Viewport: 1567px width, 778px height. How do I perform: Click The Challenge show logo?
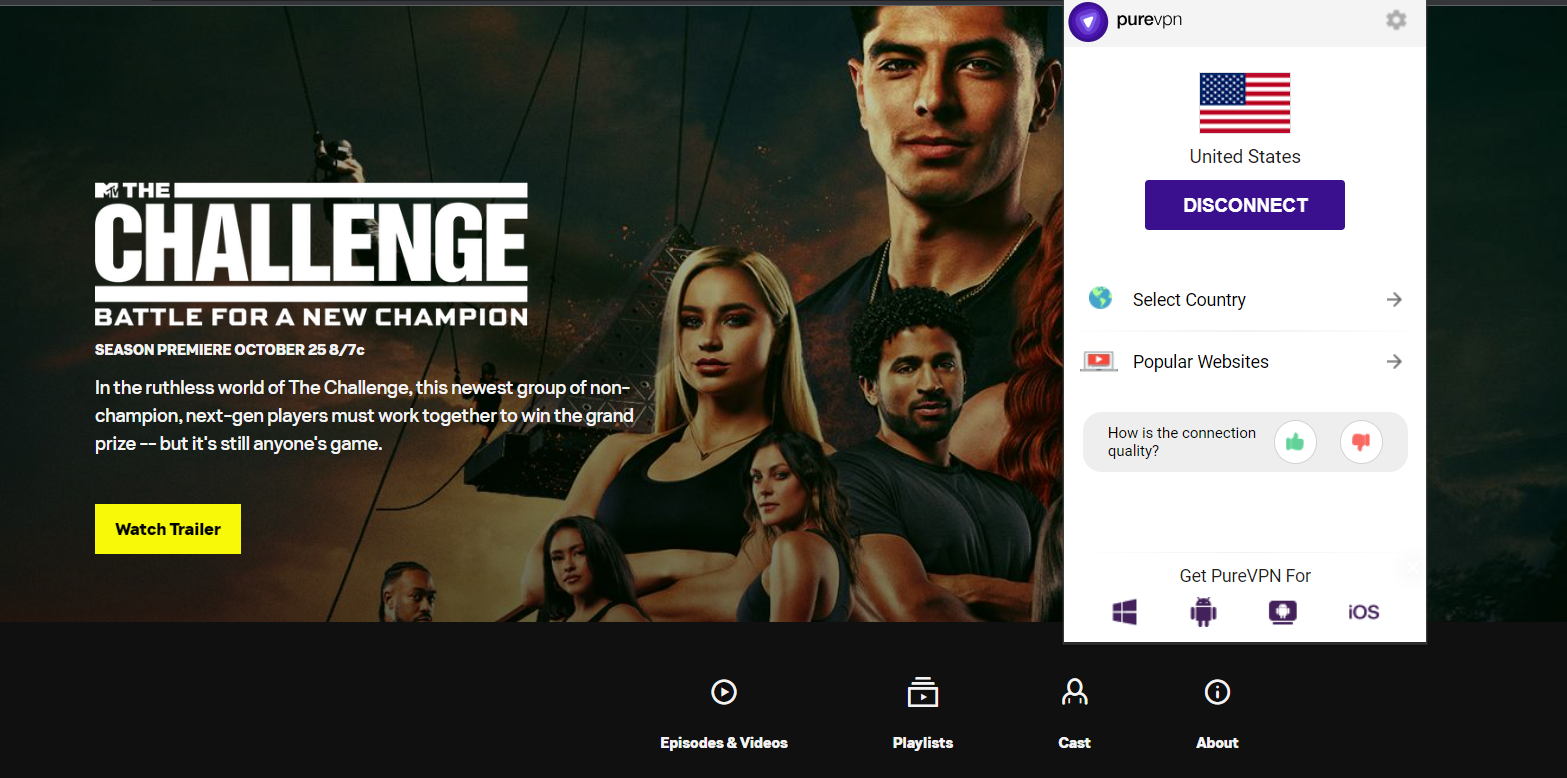tap(311, 254)
